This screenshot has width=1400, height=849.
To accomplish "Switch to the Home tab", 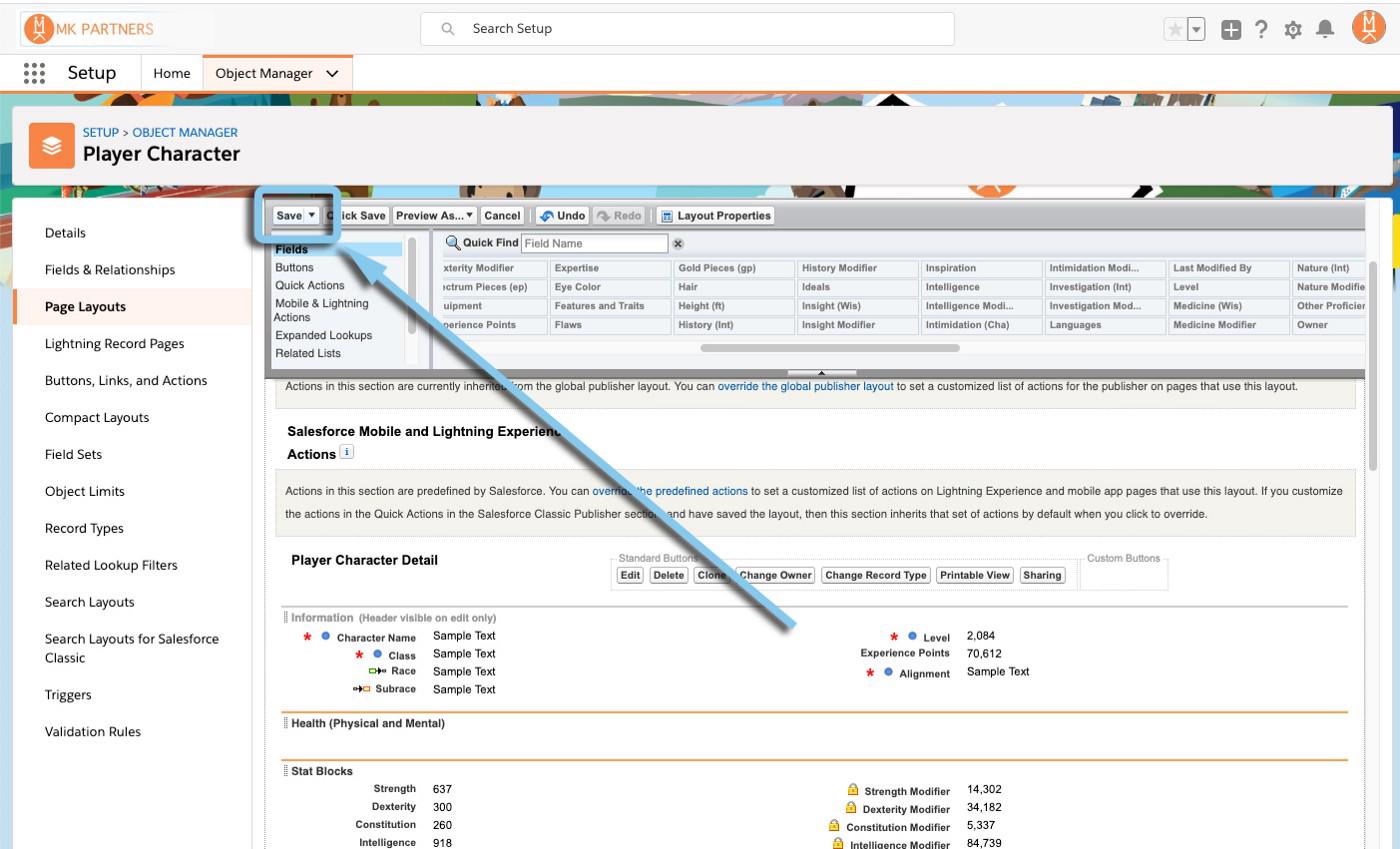I will 171,72.
